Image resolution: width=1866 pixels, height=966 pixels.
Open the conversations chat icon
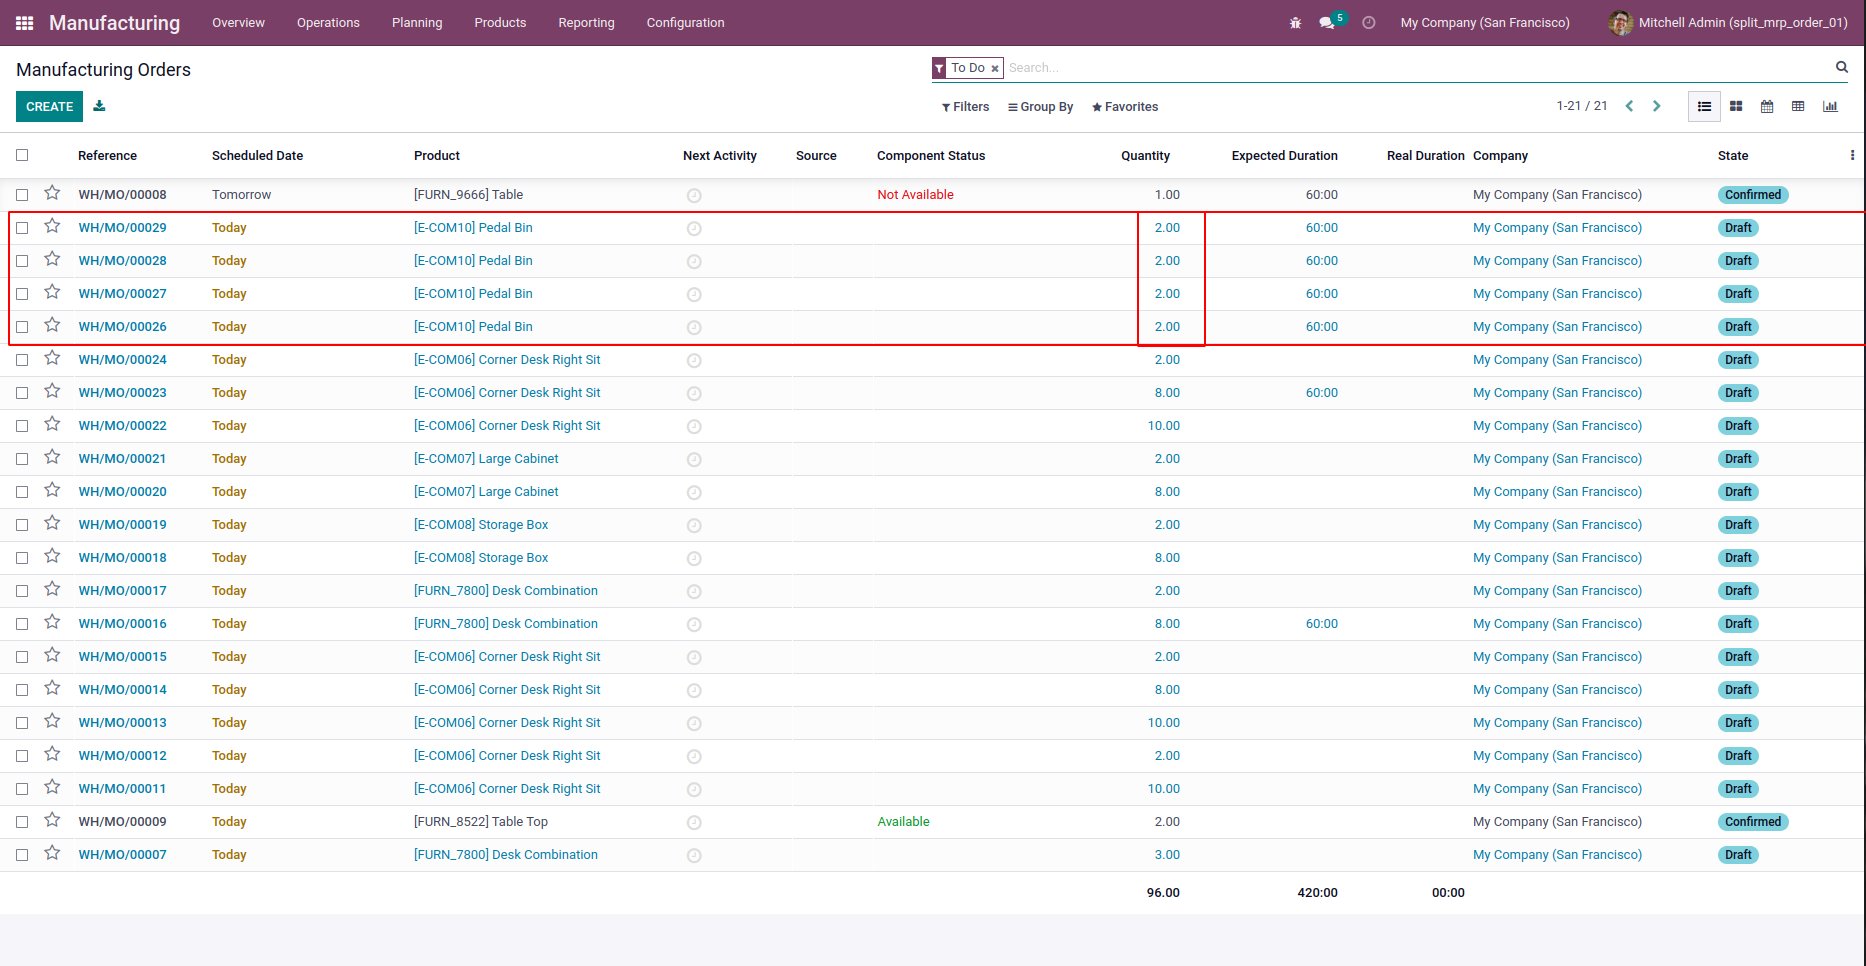pos(1326,23)
